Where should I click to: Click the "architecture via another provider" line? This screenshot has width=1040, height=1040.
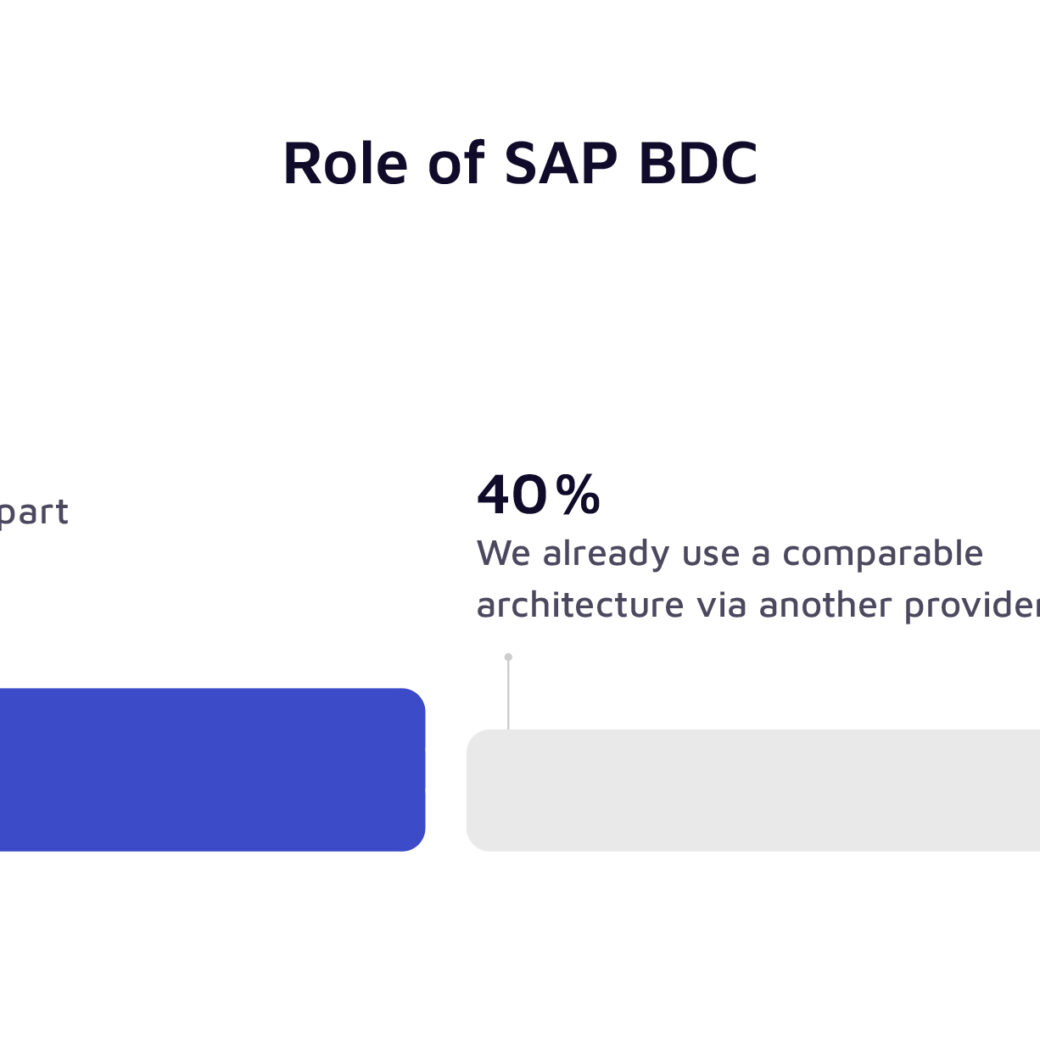pyautogui.click(x=757, y=605)
